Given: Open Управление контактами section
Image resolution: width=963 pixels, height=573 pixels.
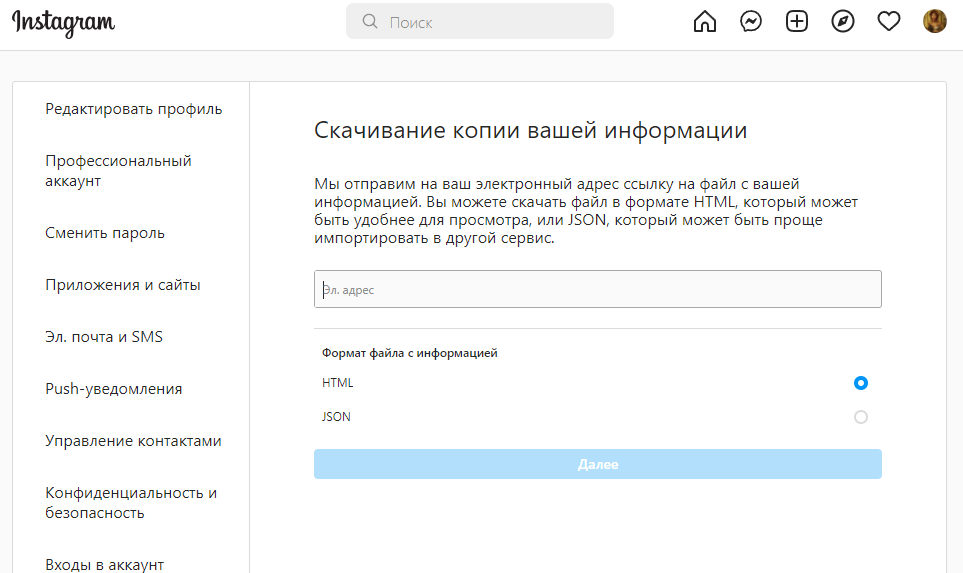Looking at the screenshot, I should click(x=133, y=441).
